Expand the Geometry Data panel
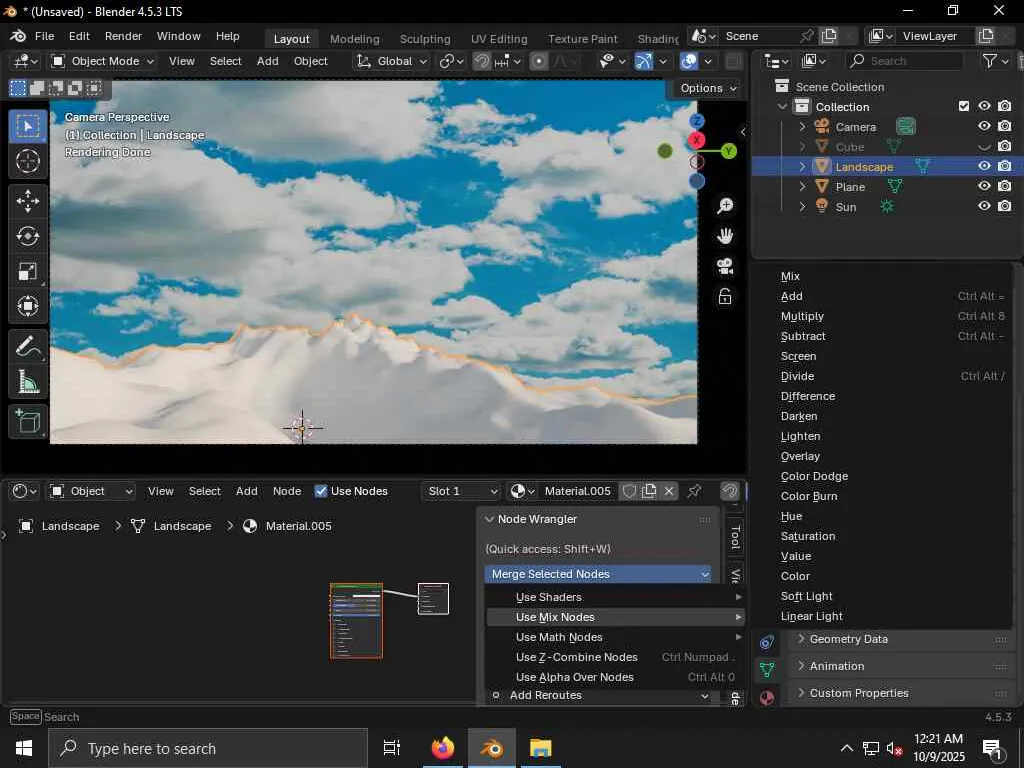The height and width of the screenshot is (768, 1024). 848,639
